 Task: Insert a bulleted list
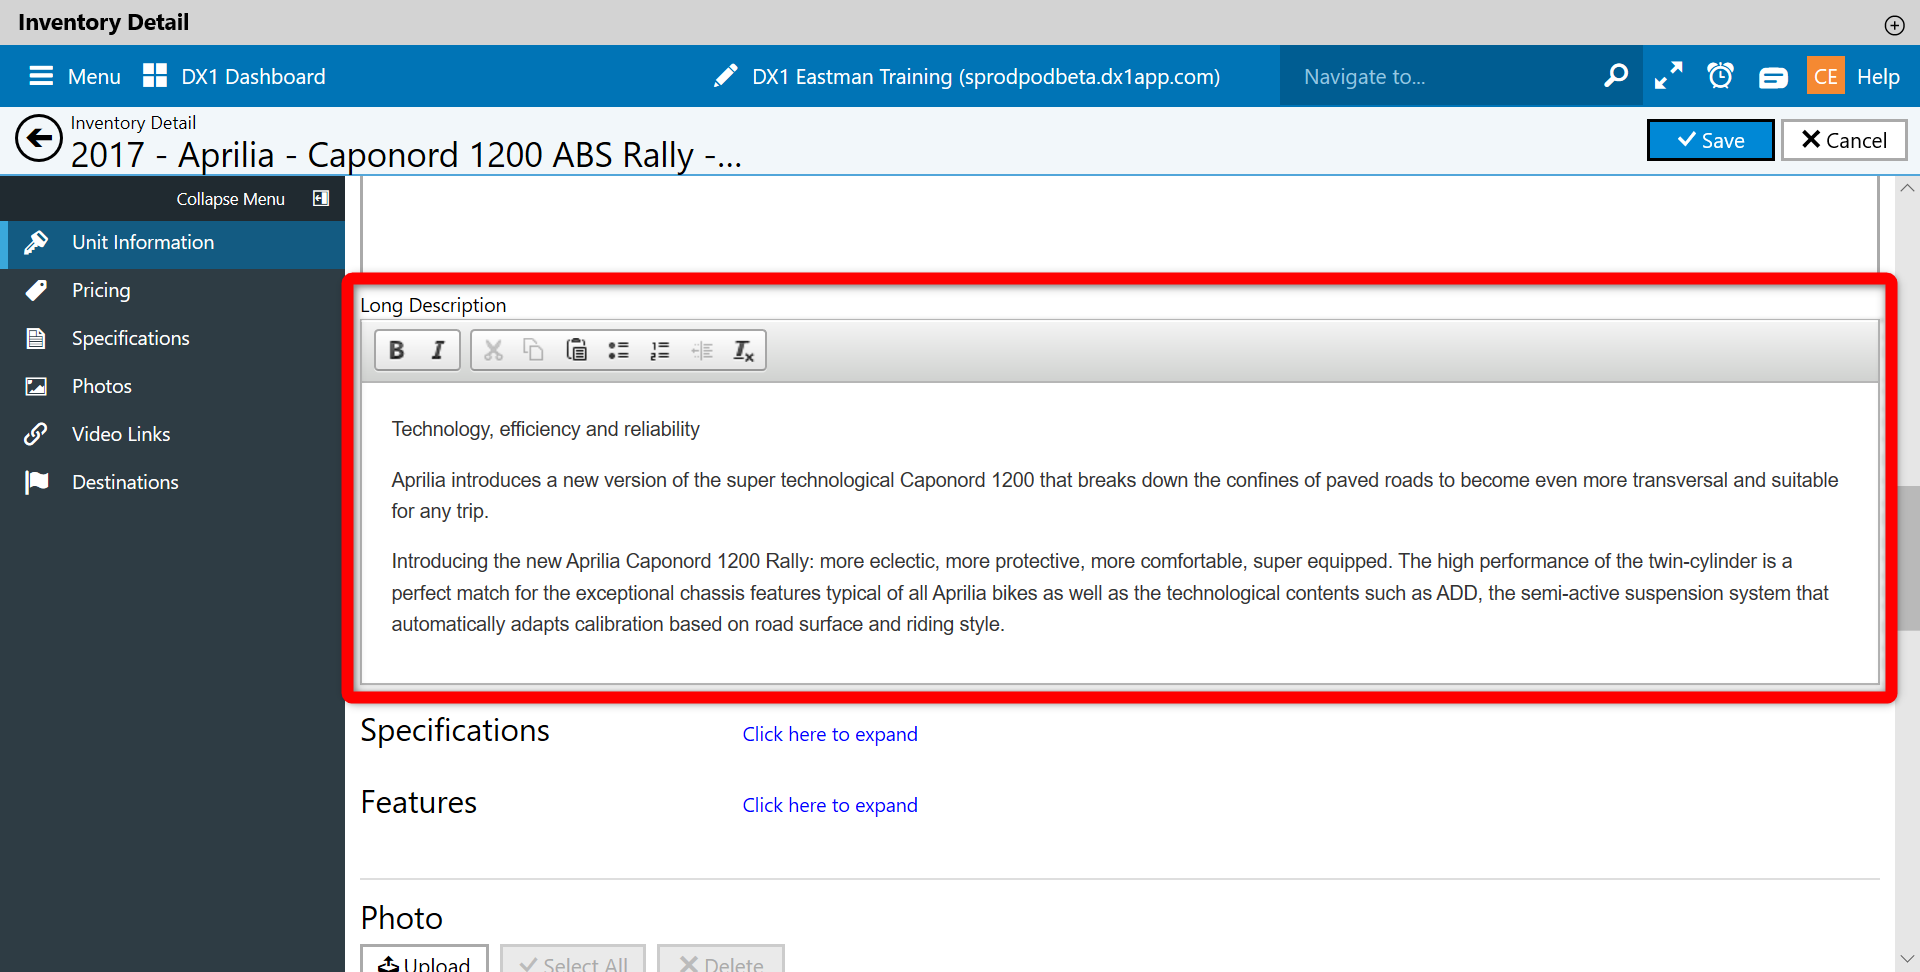coord(618,350)
